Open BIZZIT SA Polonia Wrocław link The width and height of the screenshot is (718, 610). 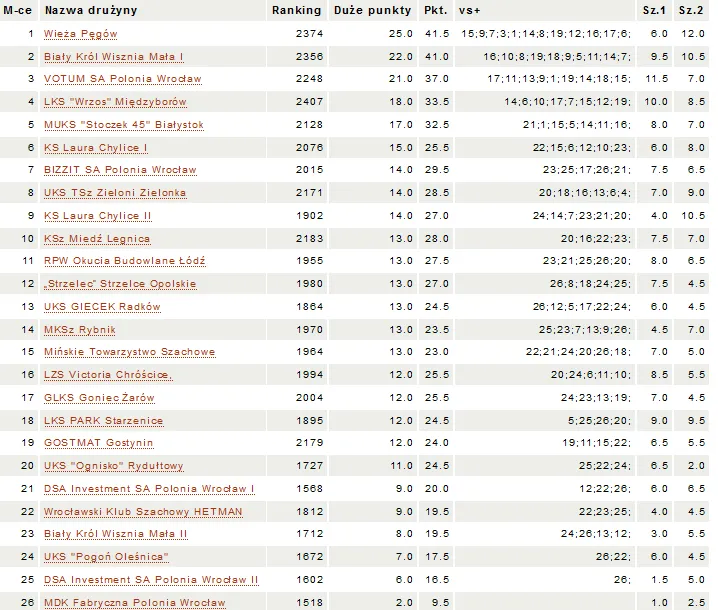point(120,170)
